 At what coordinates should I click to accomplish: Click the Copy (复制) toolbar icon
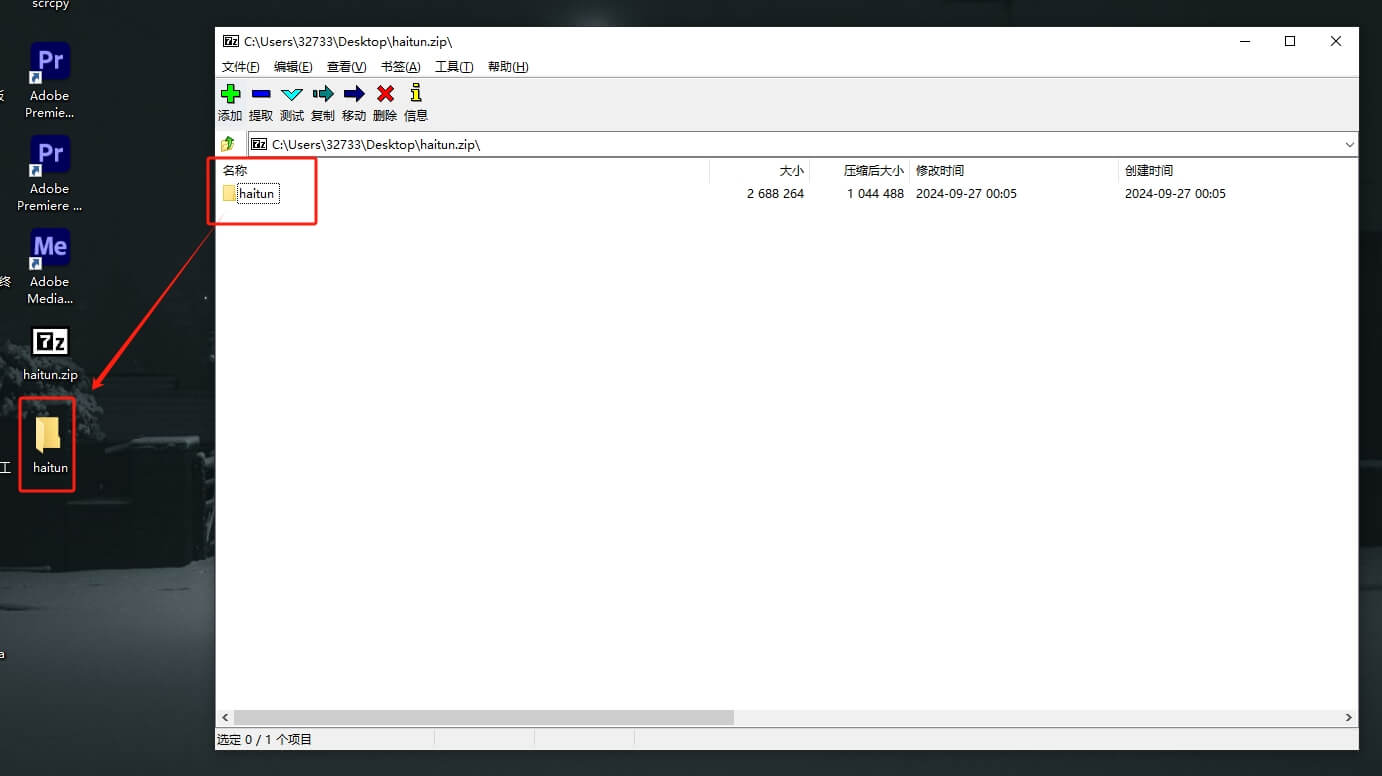(x=323, y=94)
